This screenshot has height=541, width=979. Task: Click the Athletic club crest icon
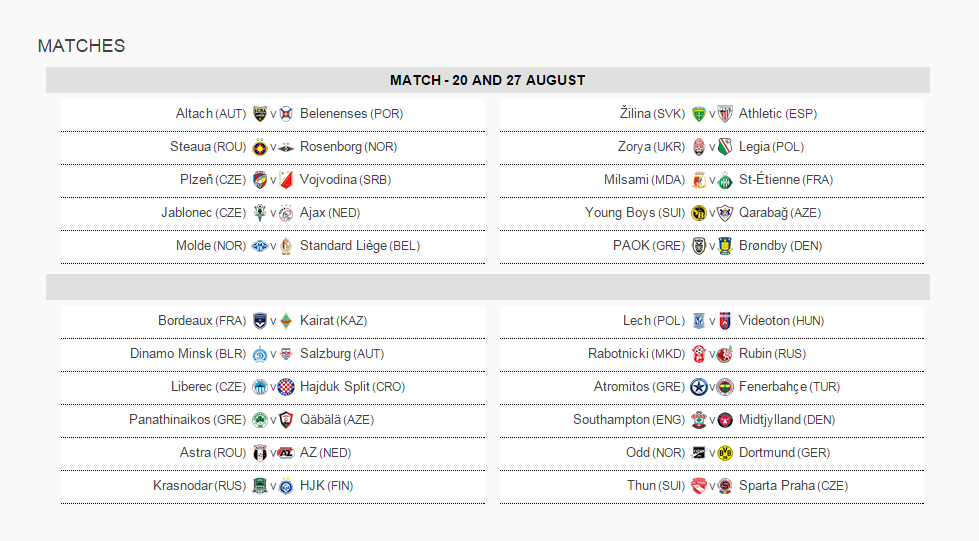click(725, 114)
